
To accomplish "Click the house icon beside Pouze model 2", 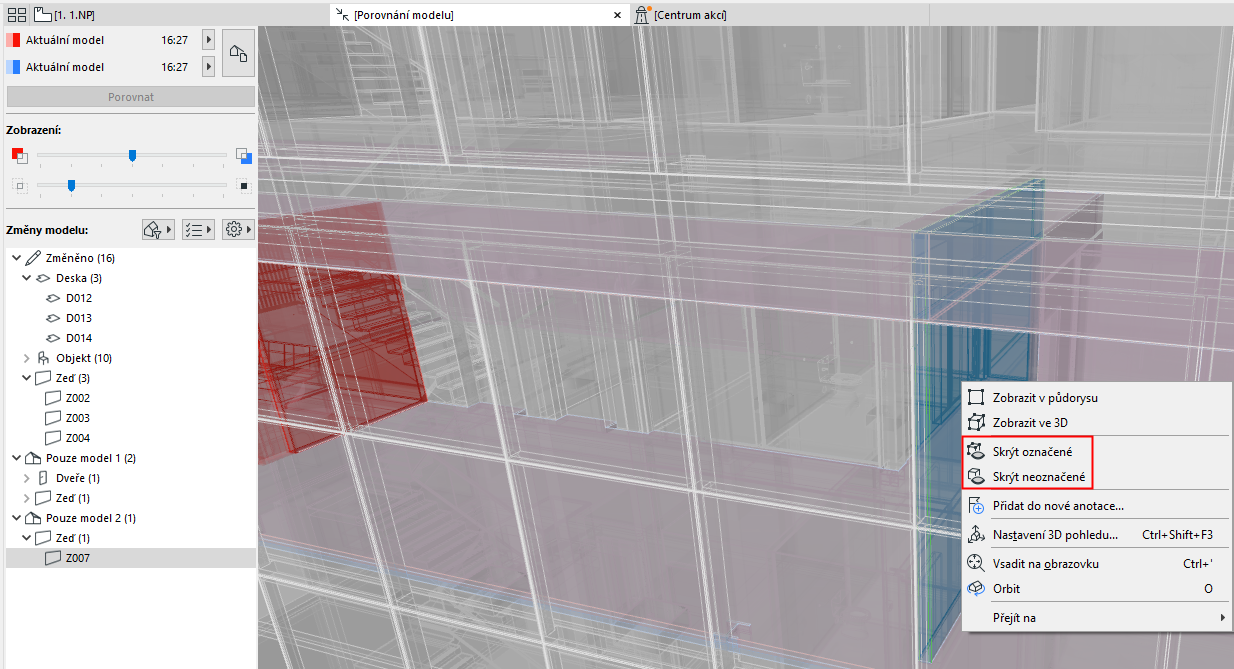I will tap(34, 518).
